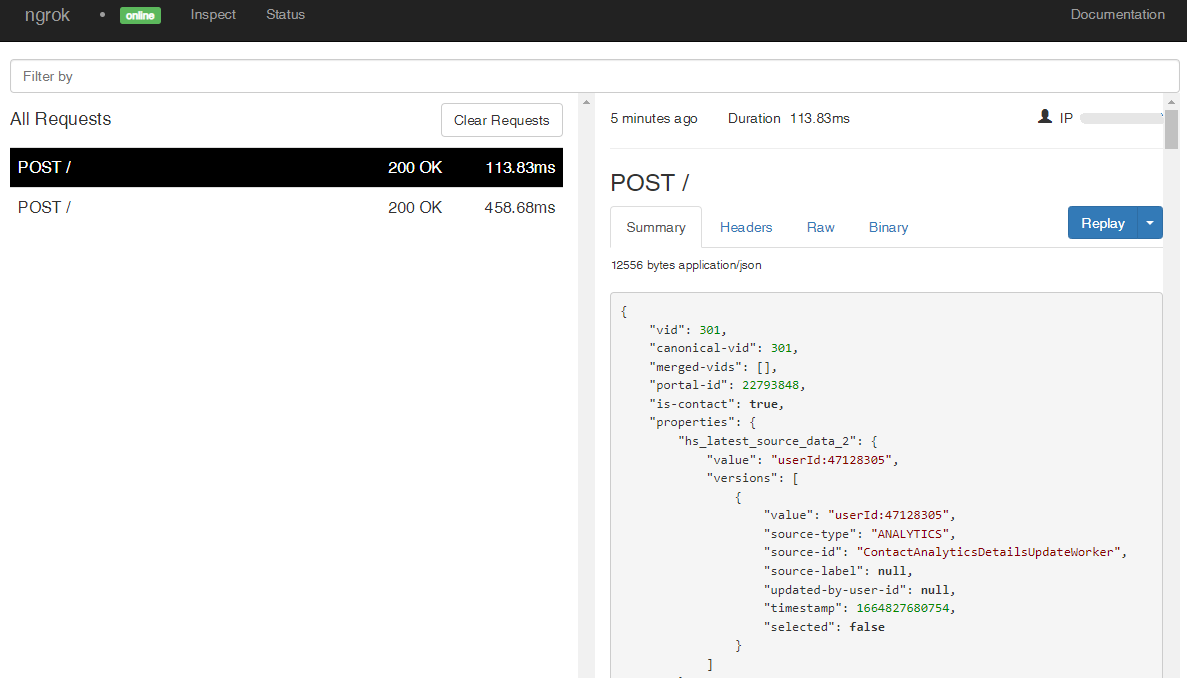
Task: Click the green online status badge
Action: (x=140, y=15)
